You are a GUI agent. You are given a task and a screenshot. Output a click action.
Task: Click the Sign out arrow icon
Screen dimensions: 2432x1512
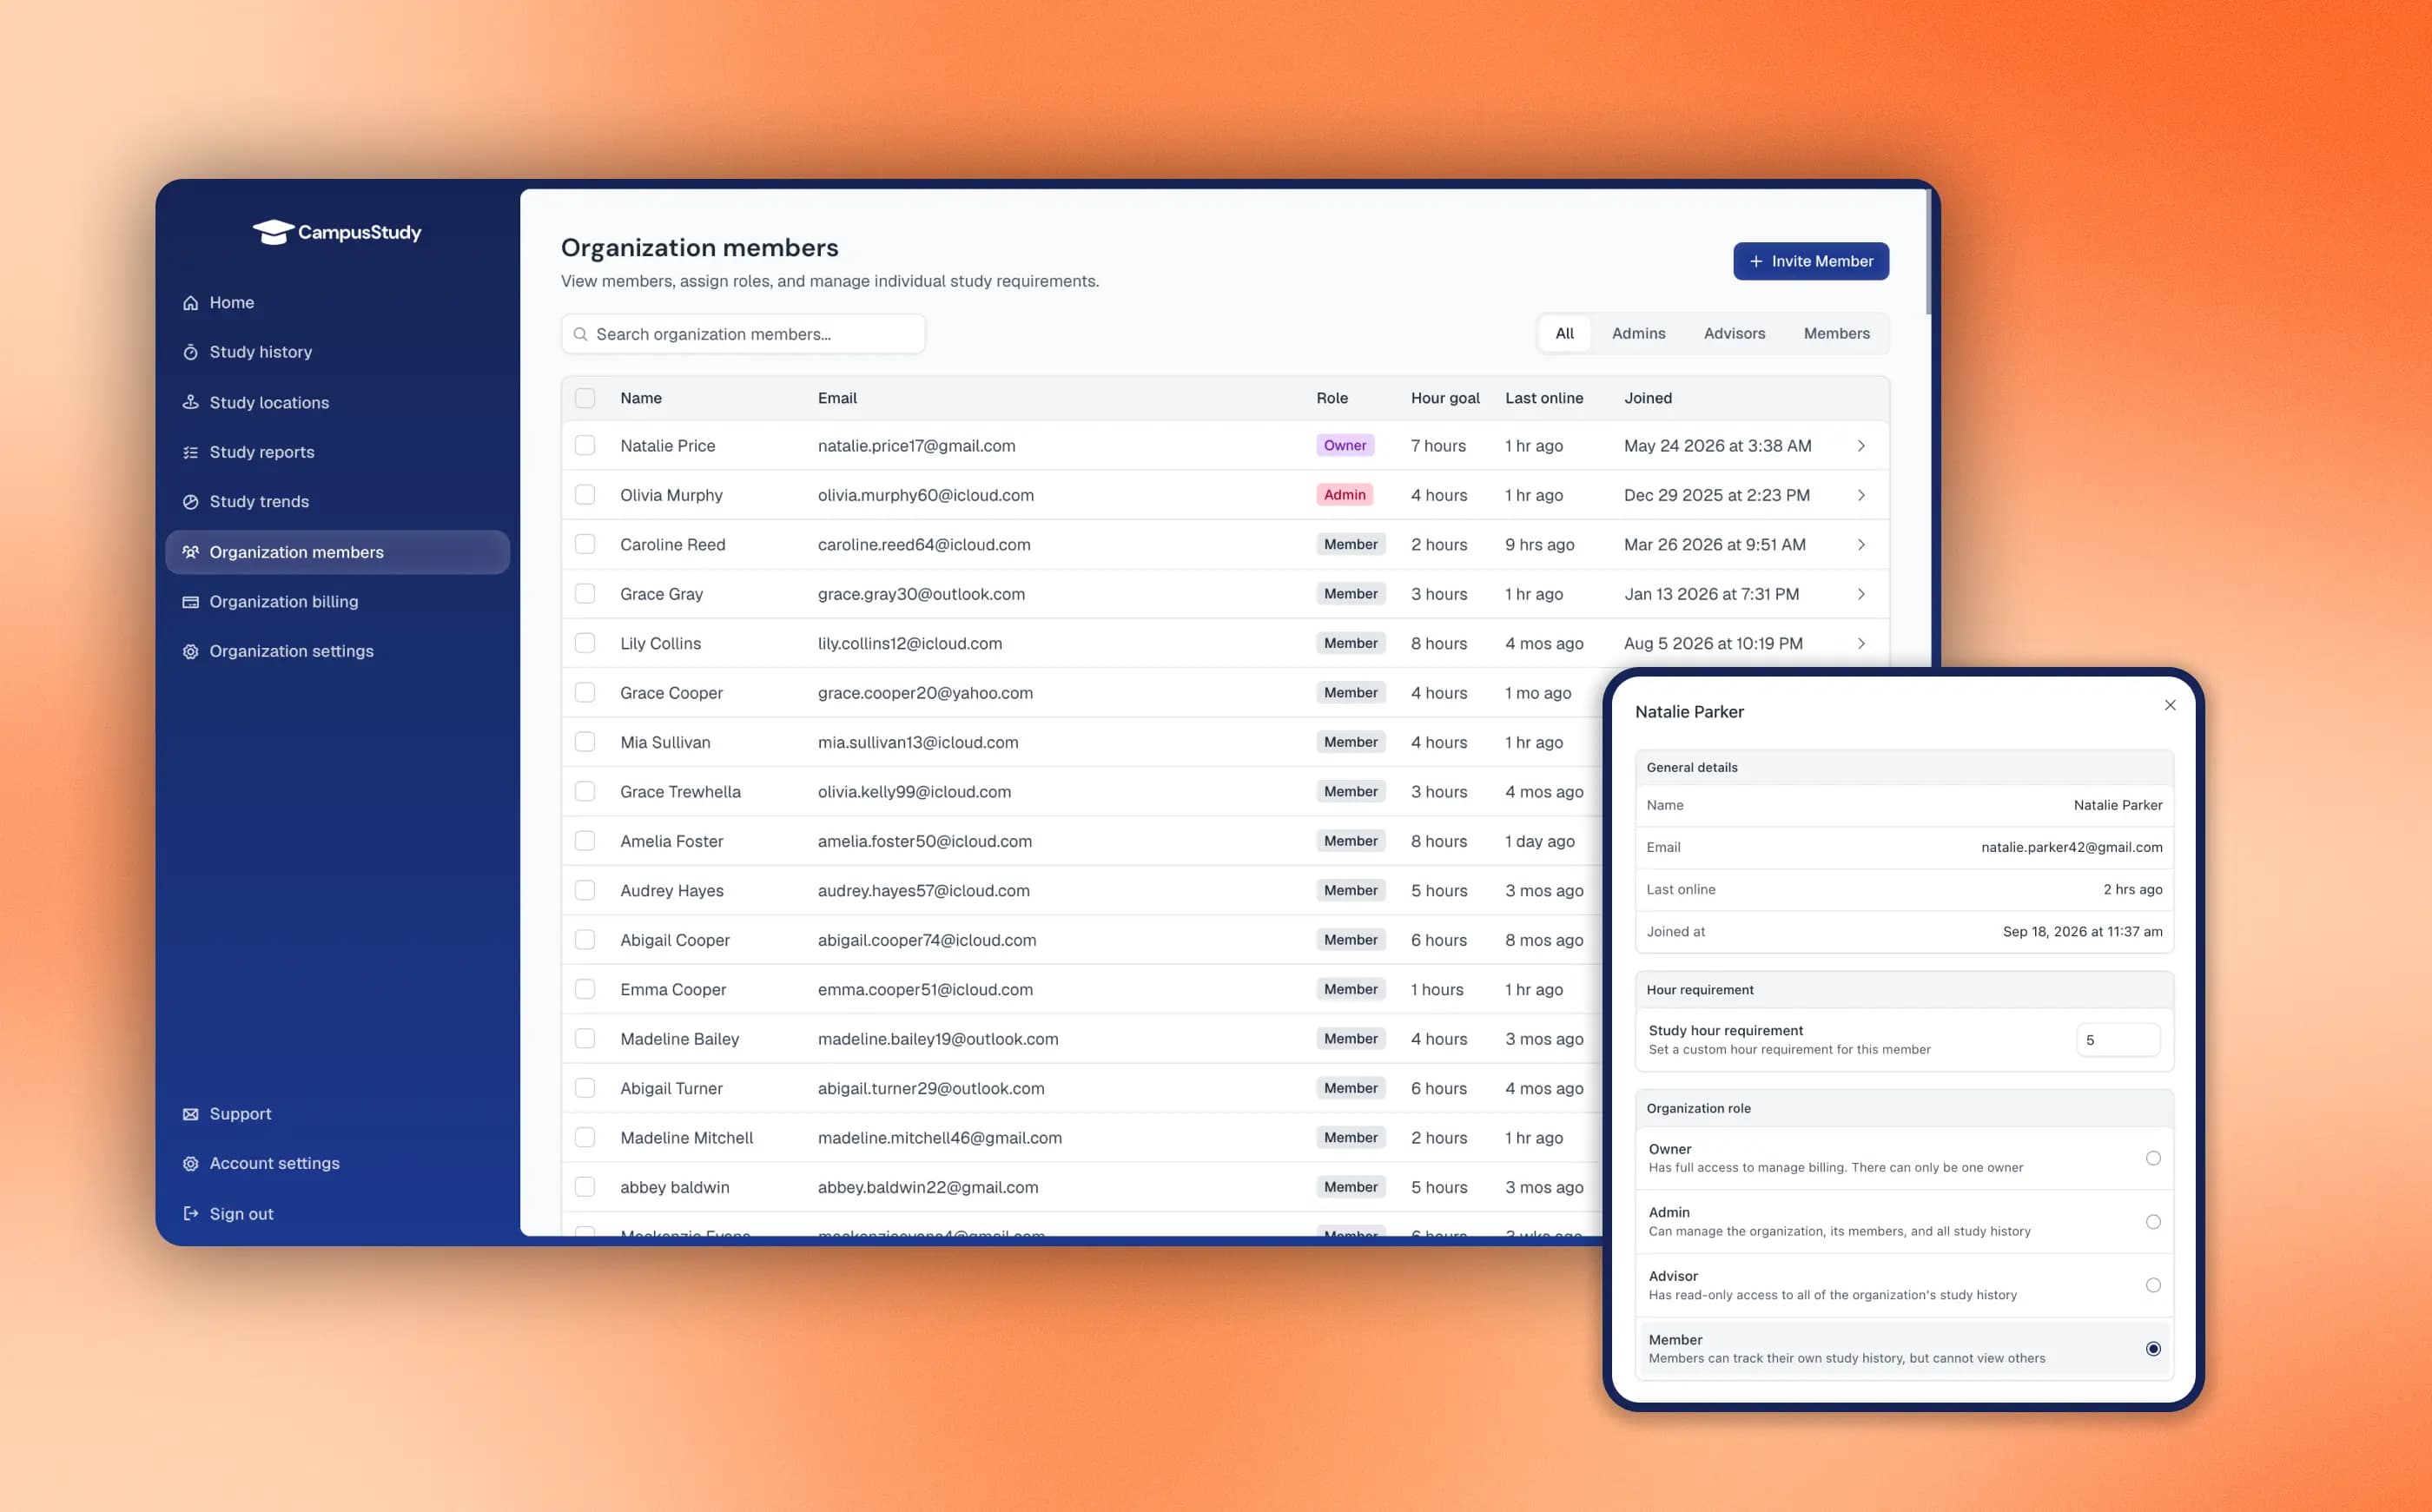click(190, 1213)
